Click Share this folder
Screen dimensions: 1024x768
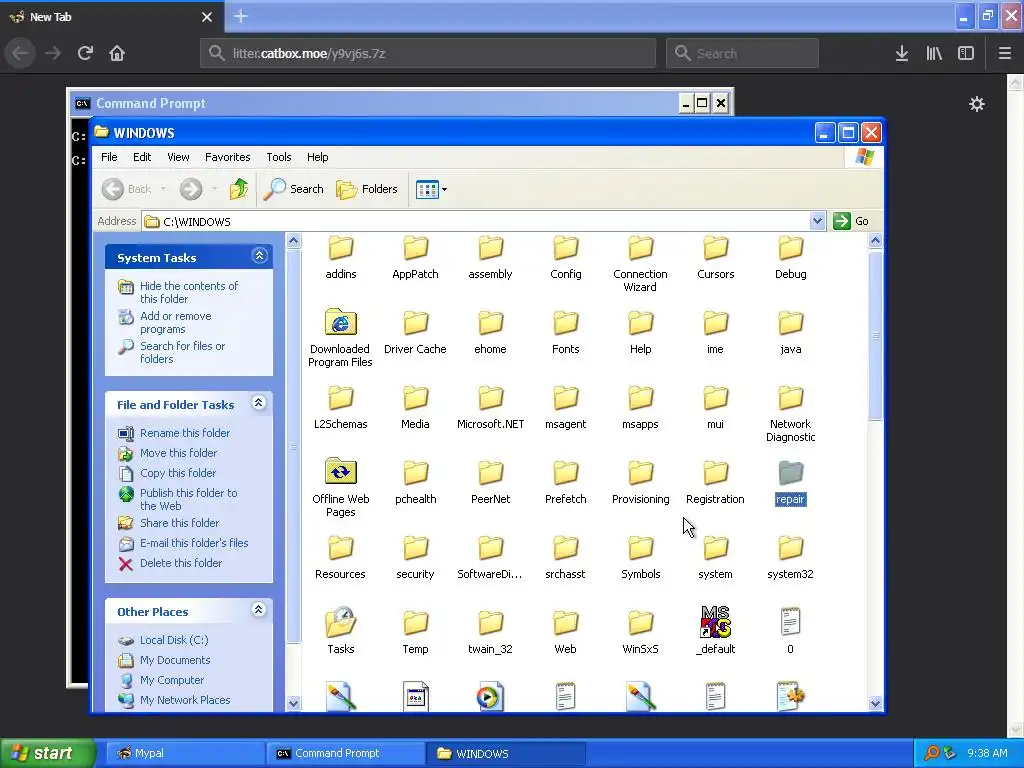[179, 523]
